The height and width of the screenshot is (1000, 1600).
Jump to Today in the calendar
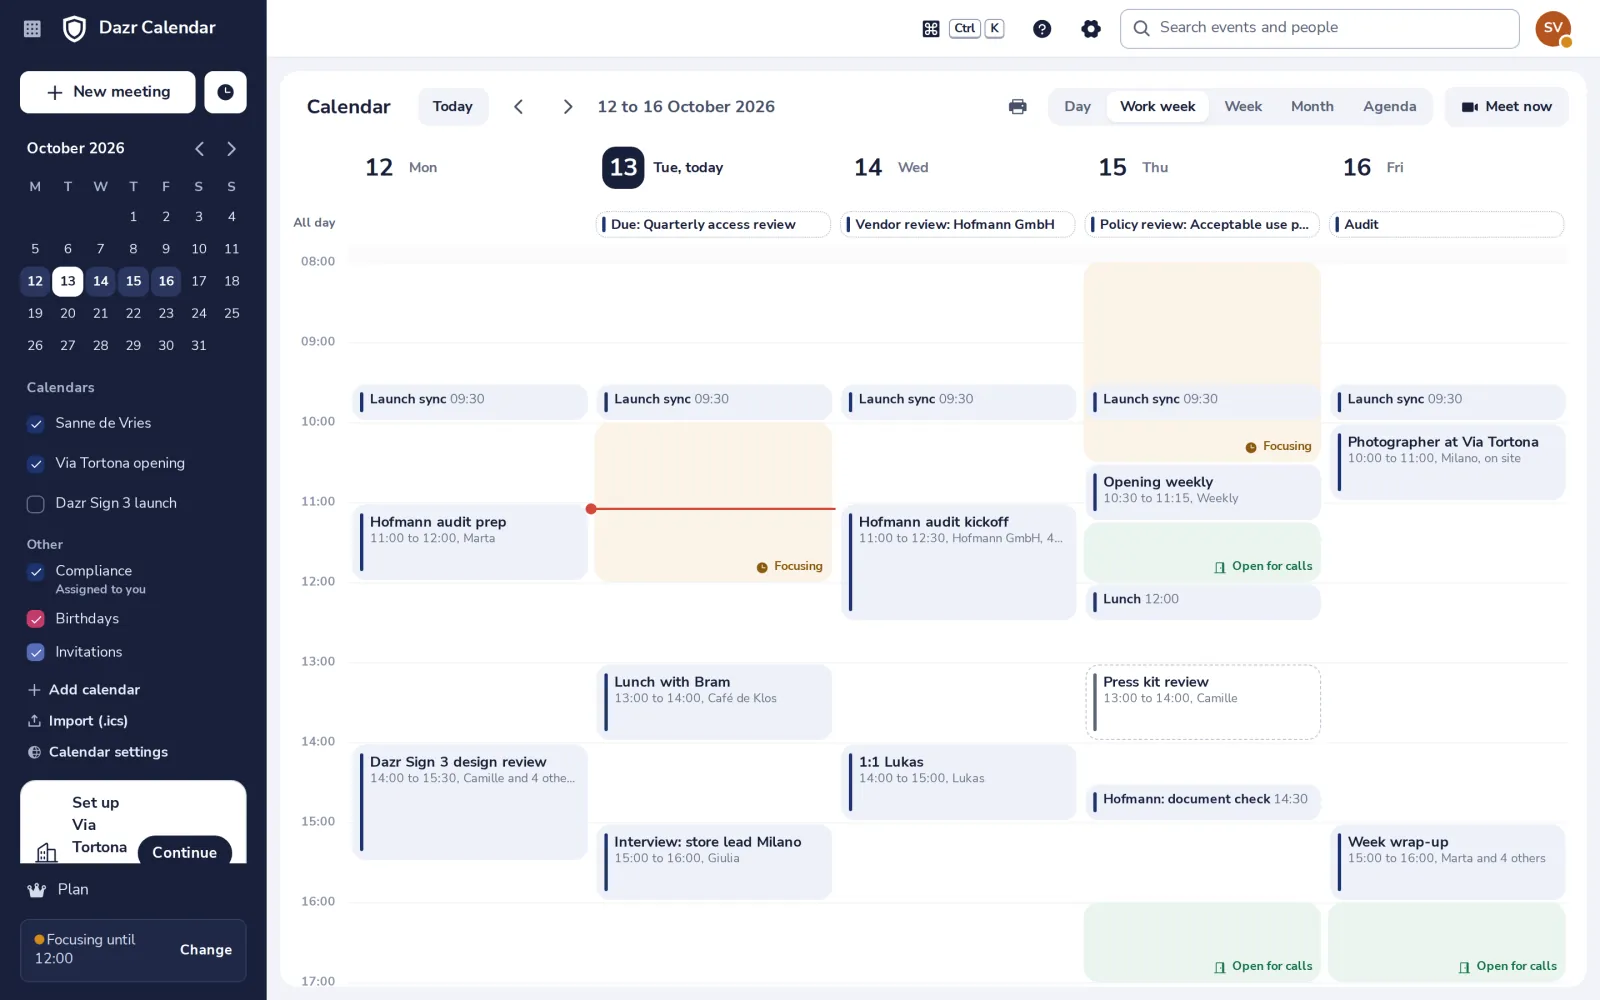click(x=453, y=107)
